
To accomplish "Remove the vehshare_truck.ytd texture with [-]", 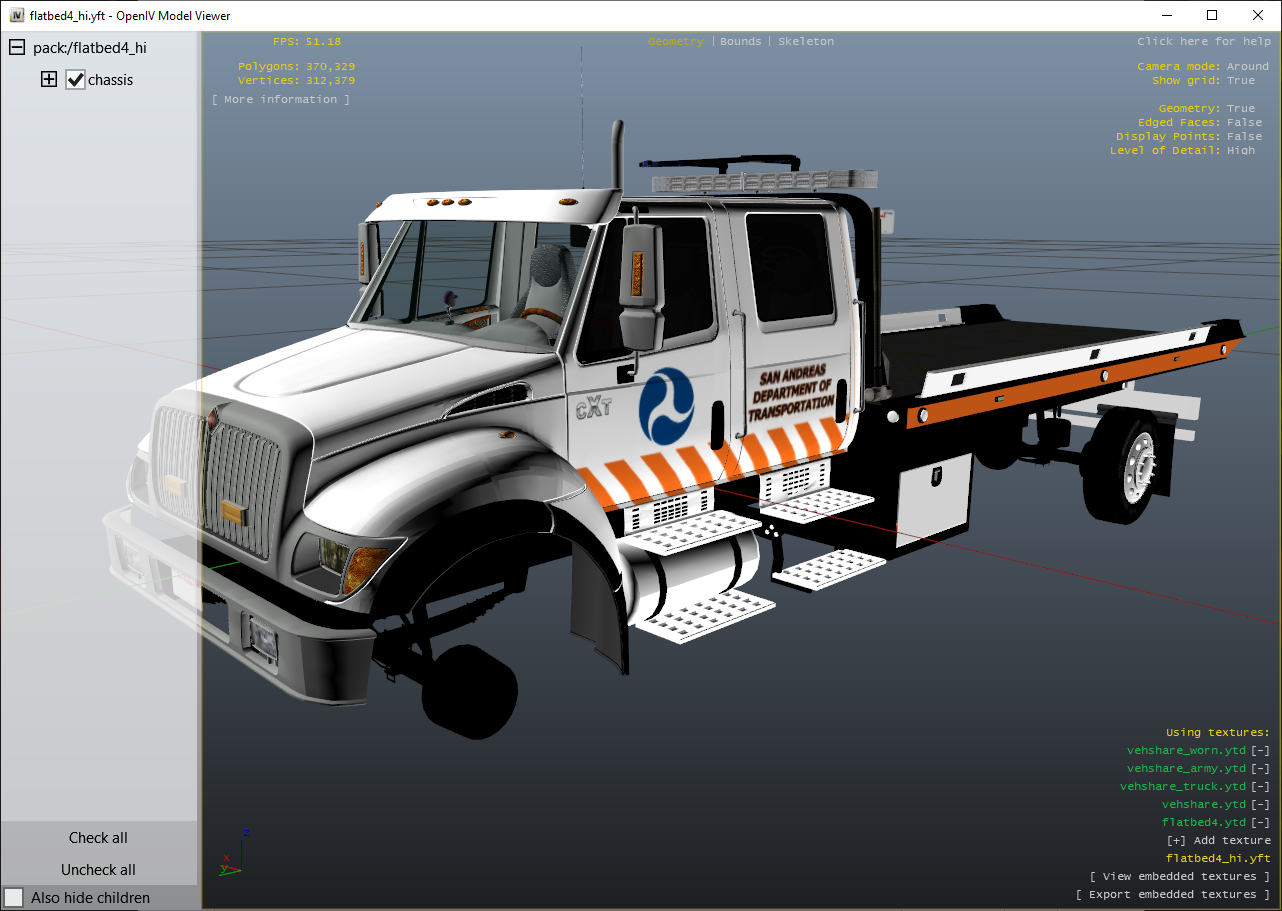I will coord(1260,787).
